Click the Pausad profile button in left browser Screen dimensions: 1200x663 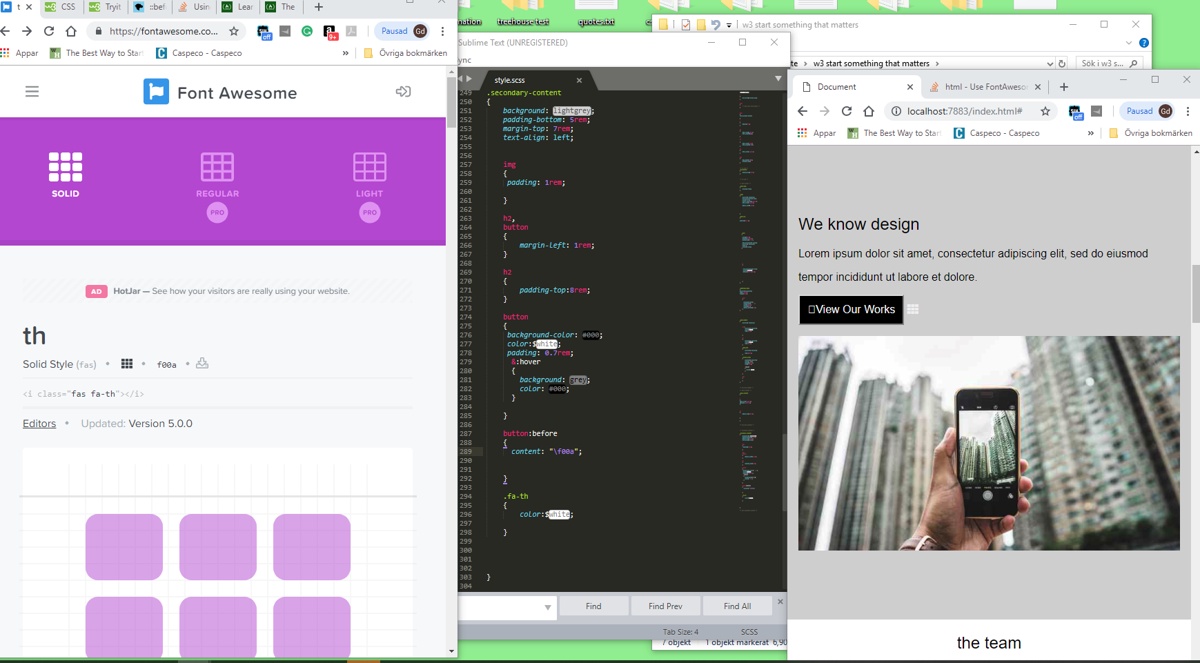click(x=404, y=31)
